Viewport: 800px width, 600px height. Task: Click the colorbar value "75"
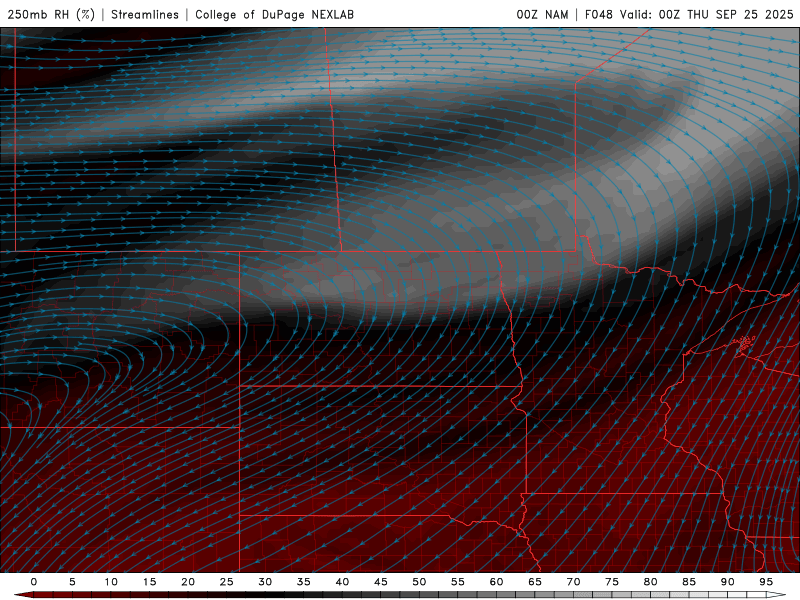pos(612,582)
